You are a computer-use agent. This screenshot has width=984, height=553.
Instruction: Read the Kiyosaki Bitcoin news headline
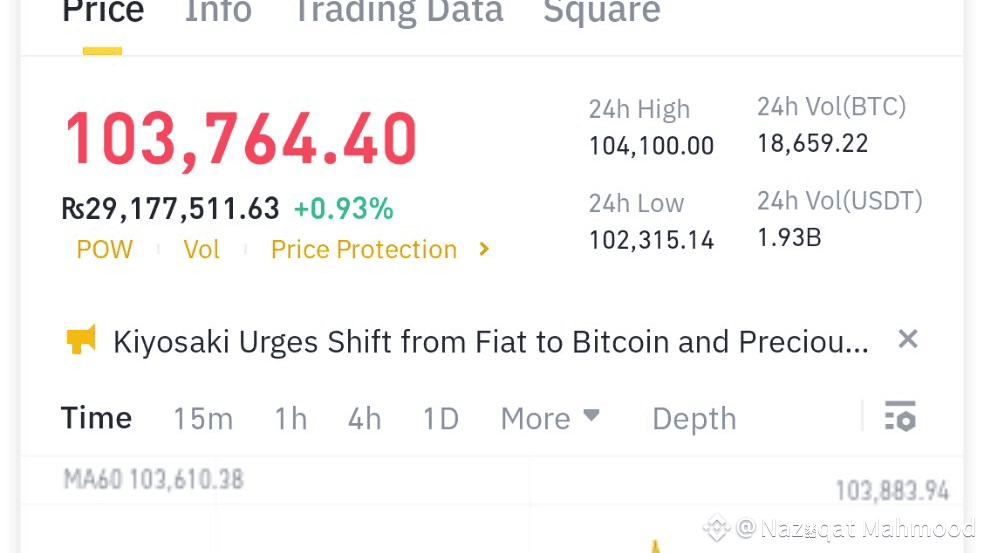point(490,342)
